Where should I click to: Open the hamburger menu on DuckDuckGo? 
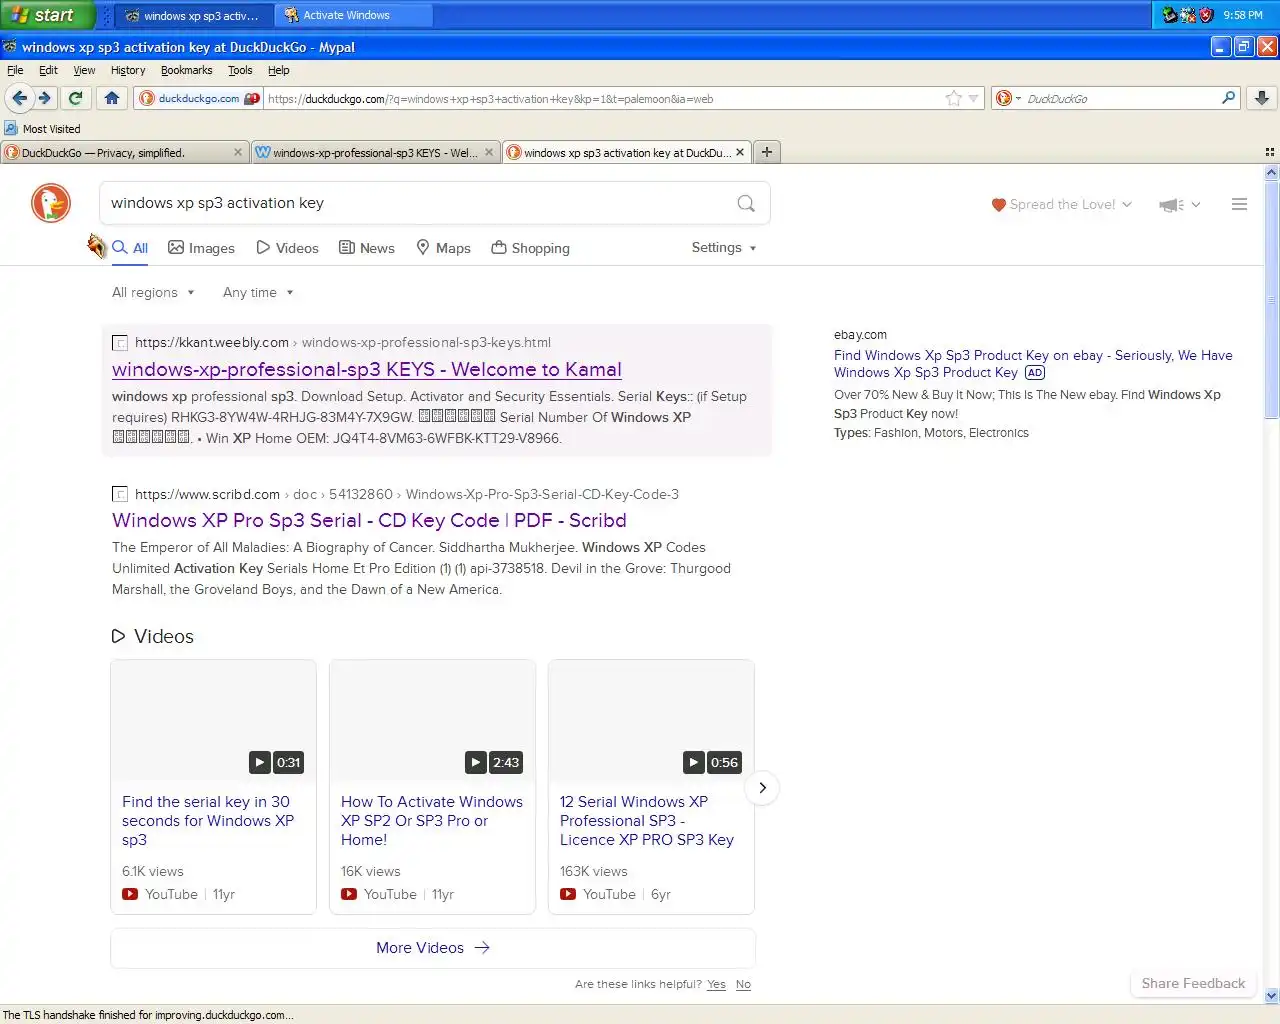pos(1239,204)
